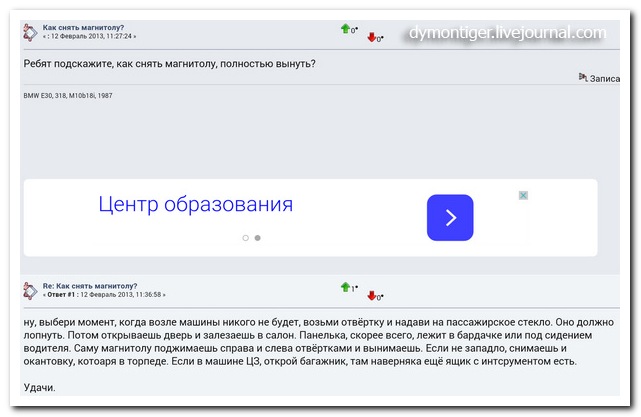Downvote the reply with the red arrow
This screenshot has width=641, height=417.
pos(372,296)
